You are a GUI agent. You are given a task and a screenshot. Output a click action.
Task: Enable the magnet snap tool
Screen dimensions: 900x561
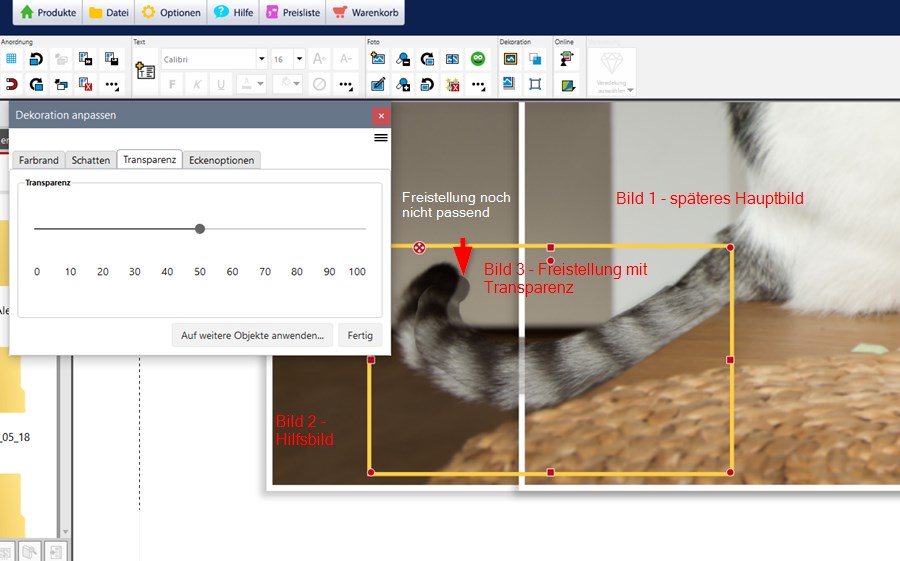tap(12, 85)
